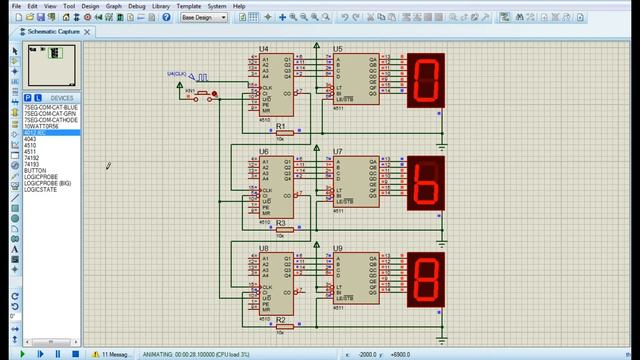The width and height of the screenshot is (640, 360).
Task: Open the Template menu
Action: [189, 6]
